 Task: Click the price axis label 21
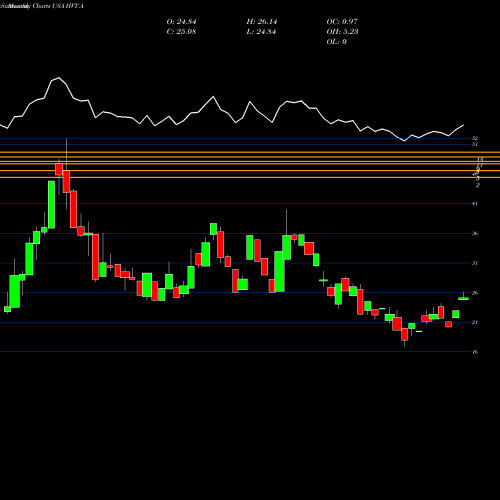coord(475,322)
